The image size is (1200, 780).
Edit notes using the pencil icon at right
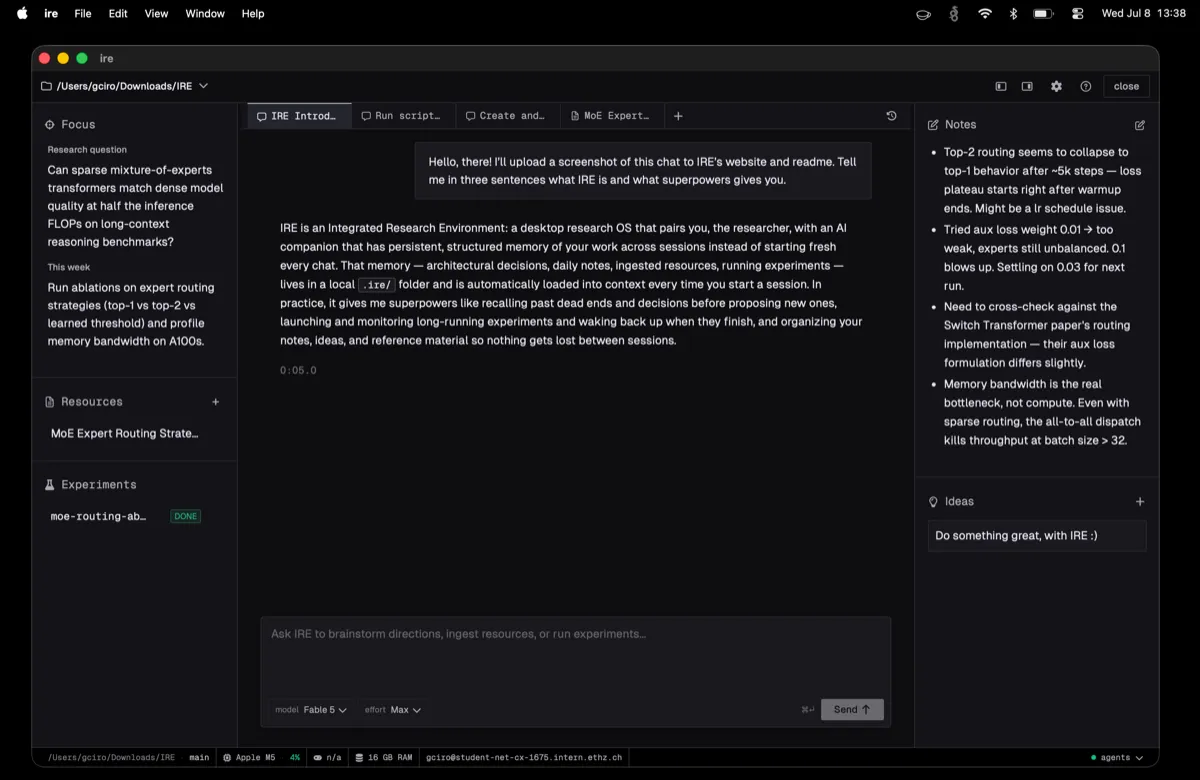click(1140, 125)
